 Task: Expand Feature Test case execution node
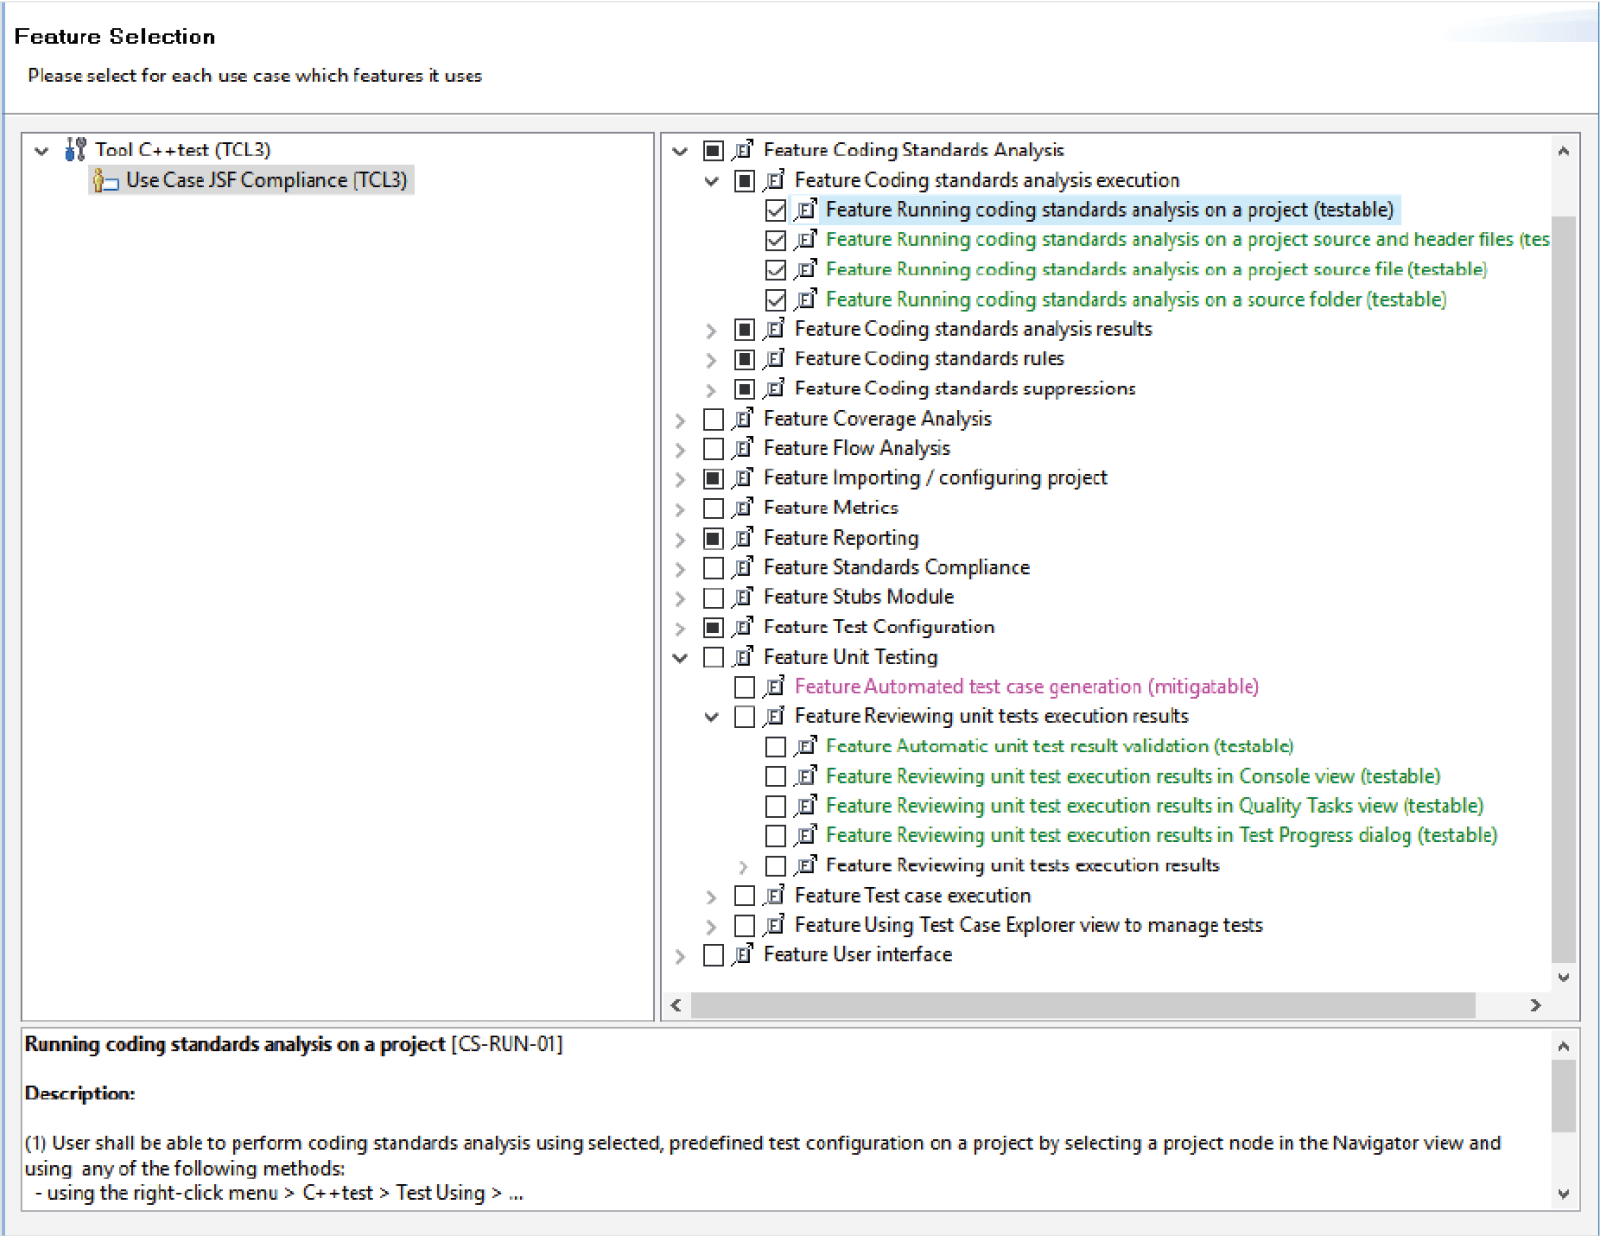(712, 897)
